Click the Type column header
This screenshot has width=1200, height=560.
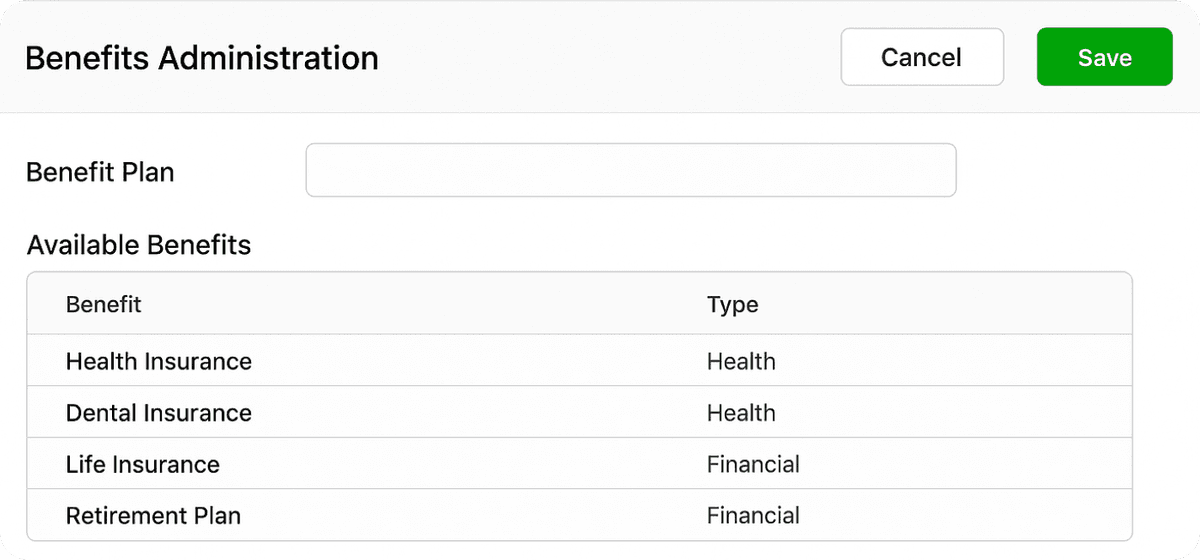732,304
